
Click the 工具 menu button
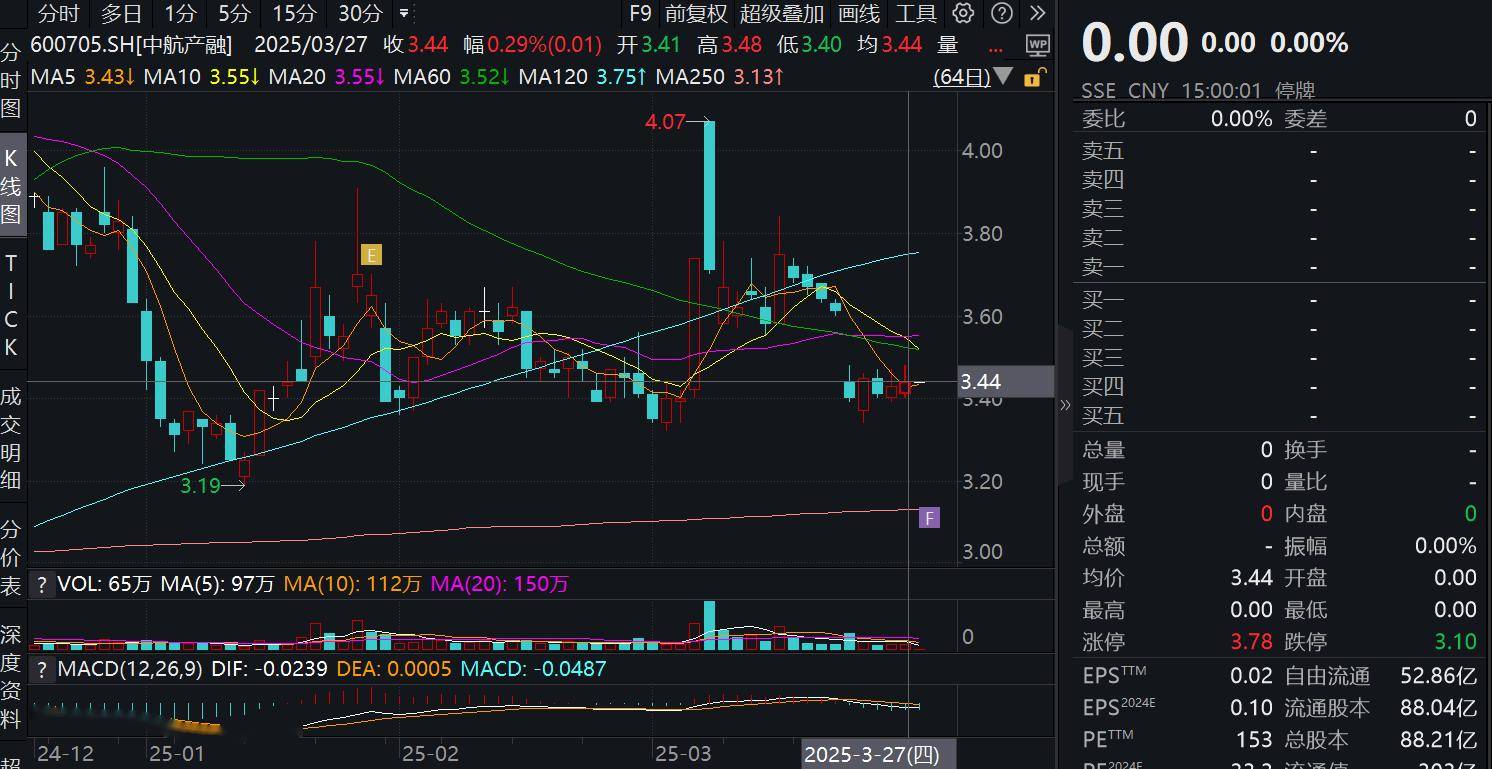tap(914, 14)
